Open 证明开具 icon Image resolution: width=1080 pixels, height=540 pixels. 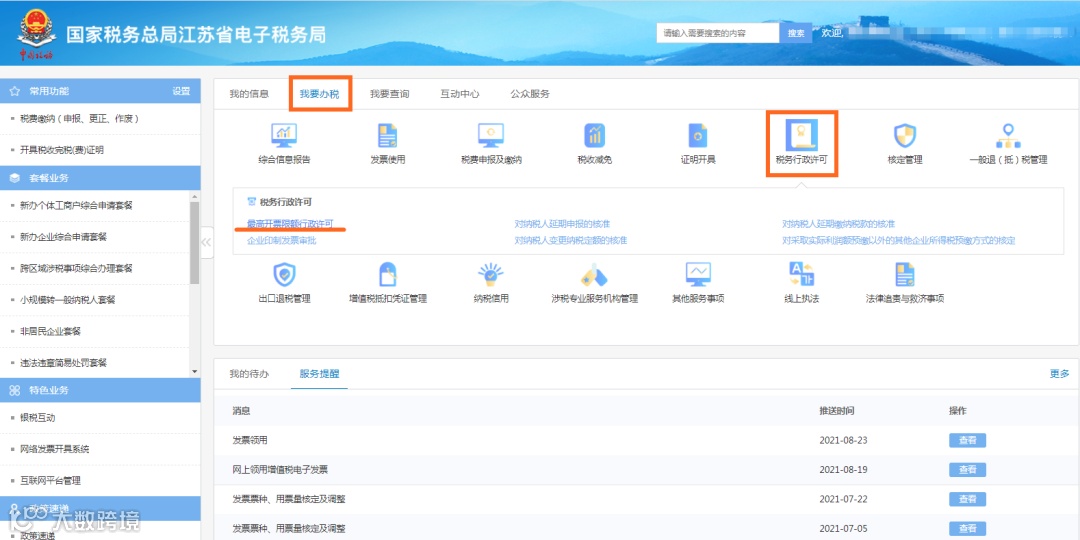pos(698,135)
